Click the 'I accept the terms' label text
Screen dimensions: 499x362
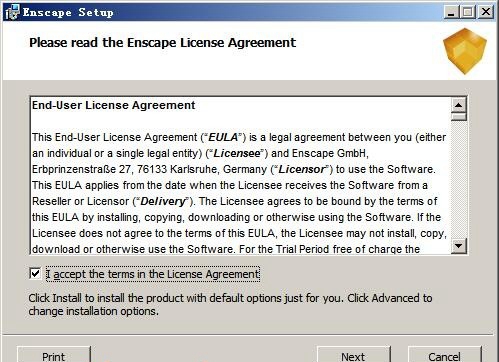click(x=153, y=274)
